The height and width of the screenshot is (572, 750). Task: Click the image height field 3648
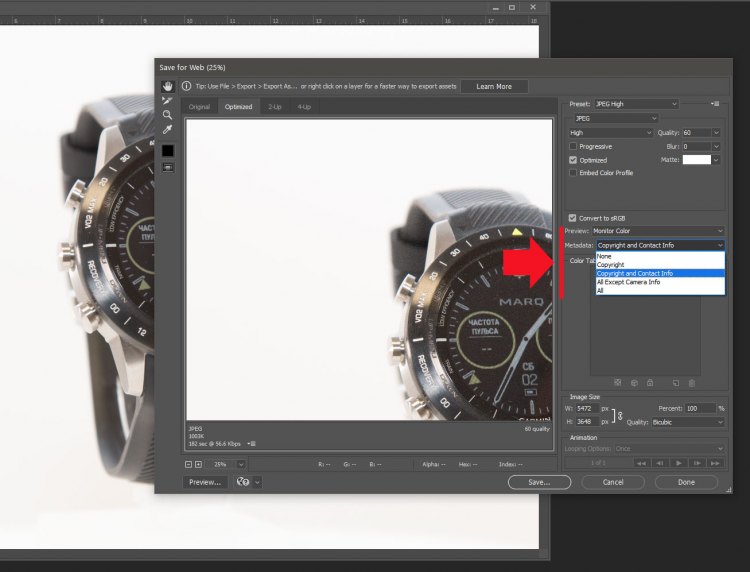click(x=587, y=421)
